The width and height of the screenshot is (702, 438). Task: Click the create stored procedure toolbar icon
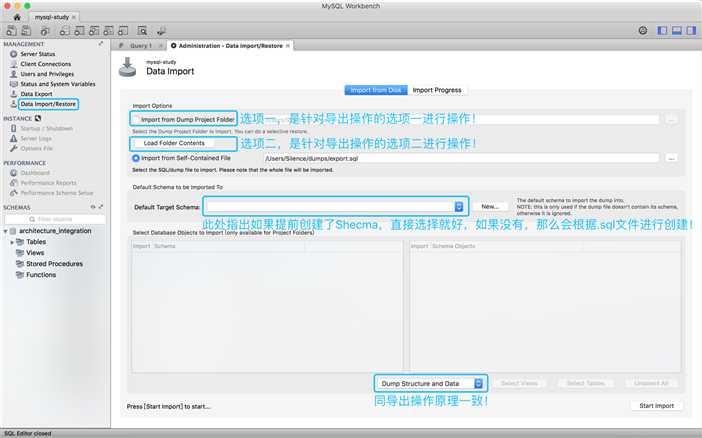[108, 31]
